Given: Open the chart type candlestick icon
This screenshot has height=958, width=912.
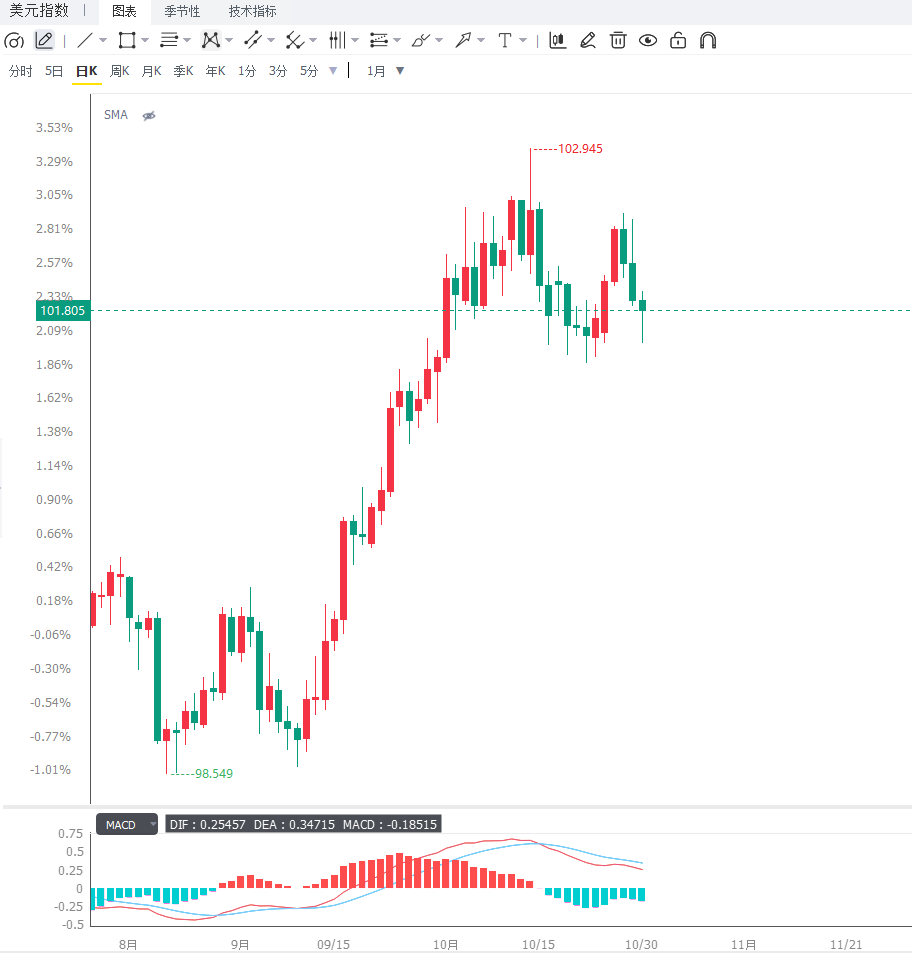Looking at the screenshot, I should (557, 41).
